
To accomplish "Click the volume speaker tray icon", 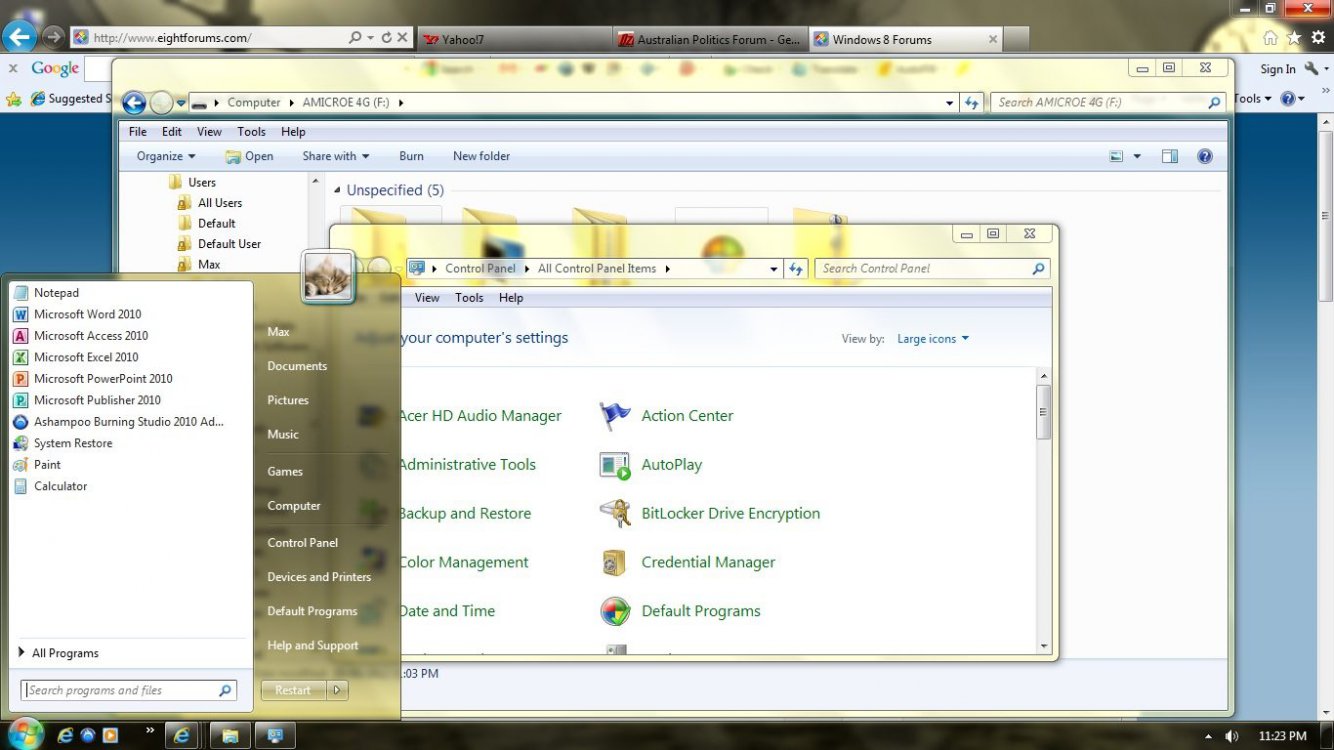I will 1231,736.
